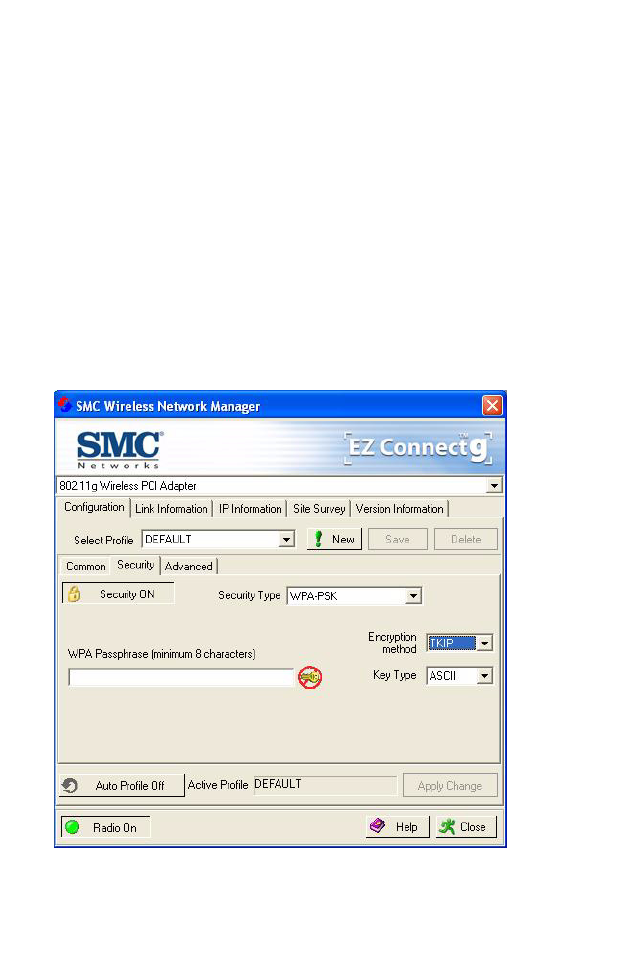Click the EZ Connect g logo
The width and height of the screenshot is (630, 967).
pos(419,448)
